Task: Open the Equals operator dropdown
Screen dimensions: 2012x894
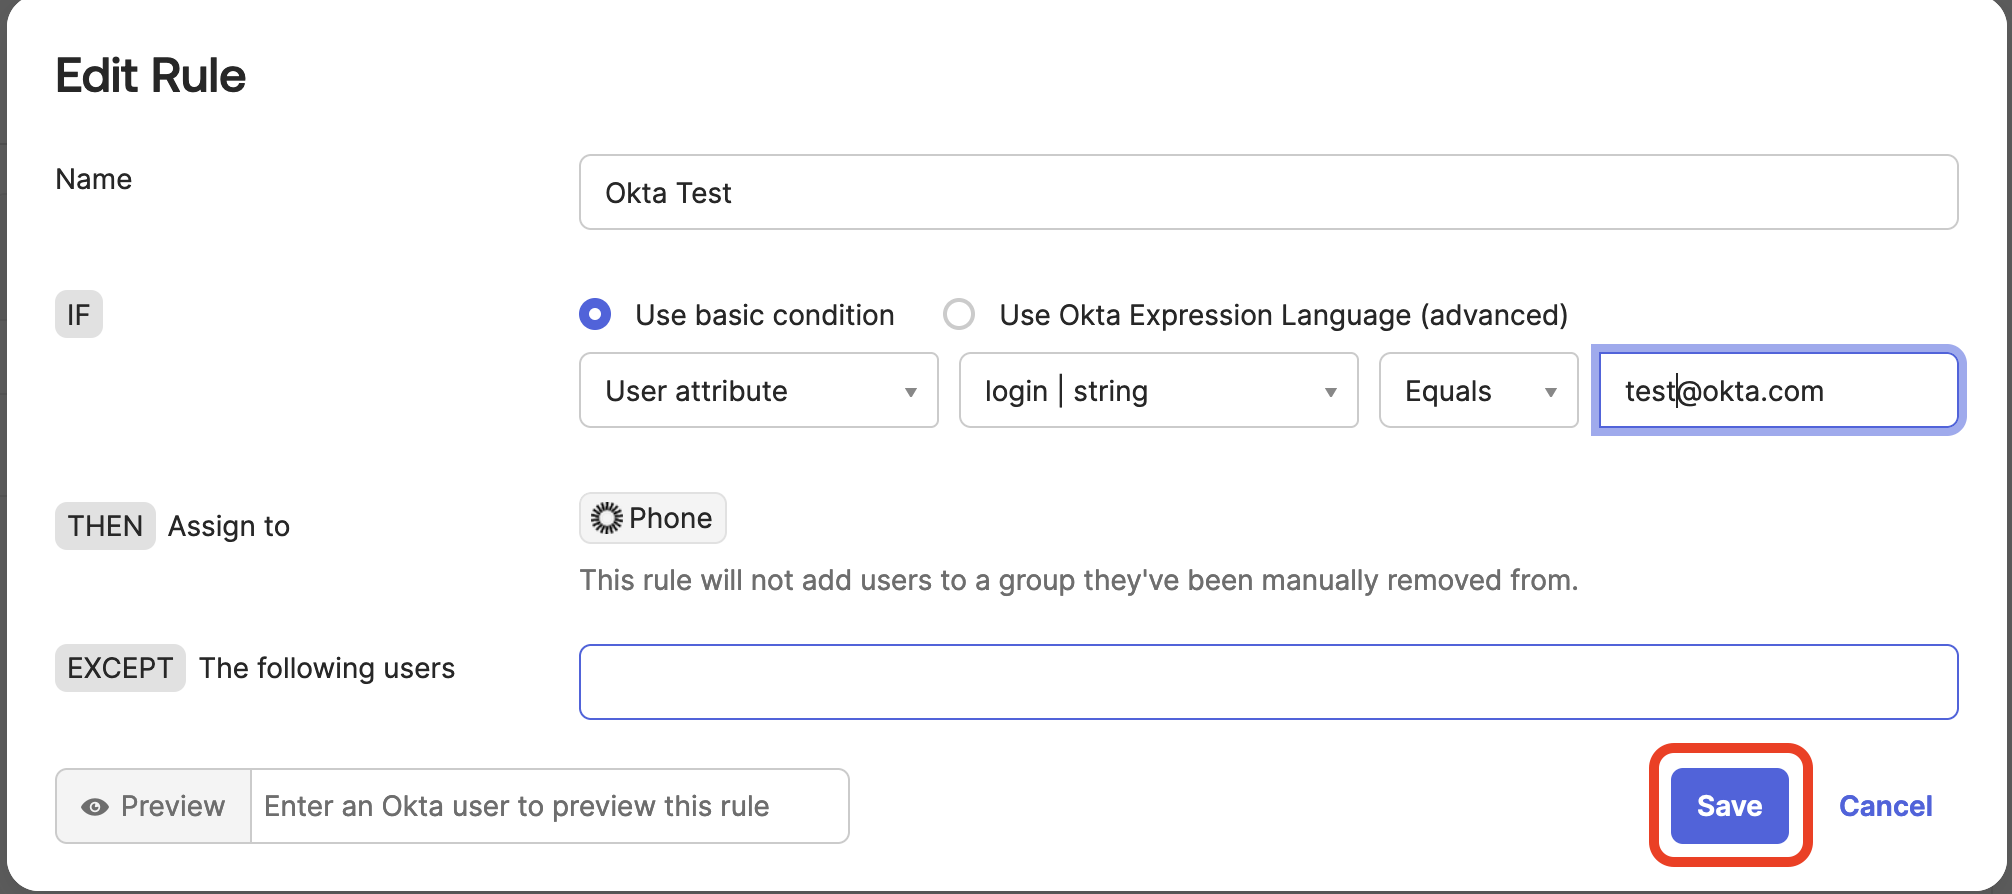Action: point(1478,391)
